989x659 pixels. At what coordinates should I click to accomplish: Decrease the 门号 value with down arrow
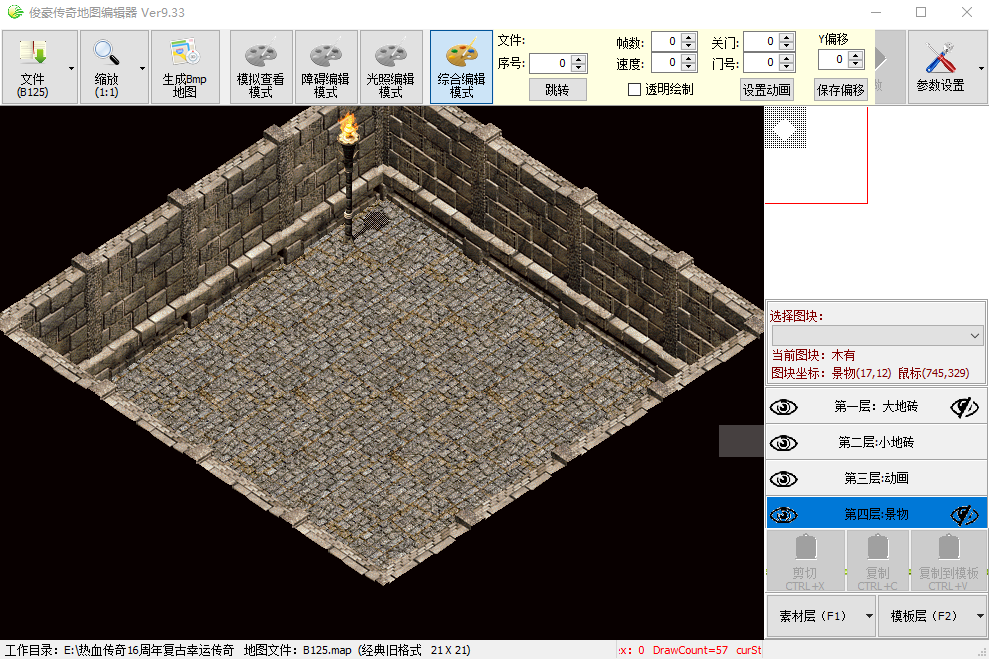click(x=787, y=67)
